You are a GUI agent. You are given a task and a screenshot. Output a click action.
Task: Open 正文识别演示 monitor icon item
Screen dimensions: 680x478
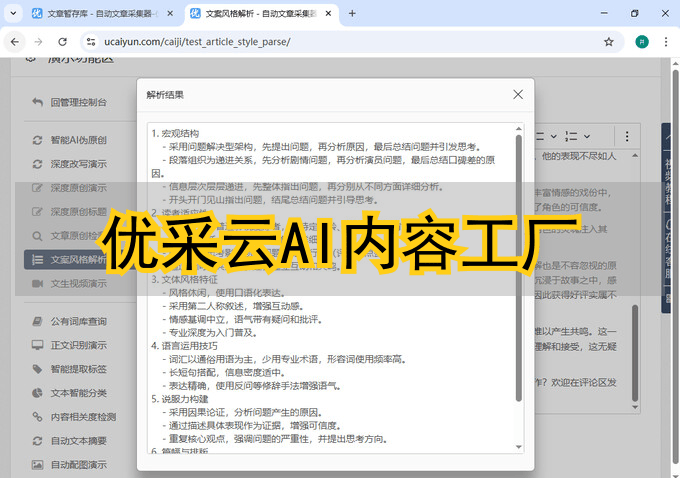tap(37, 346)
